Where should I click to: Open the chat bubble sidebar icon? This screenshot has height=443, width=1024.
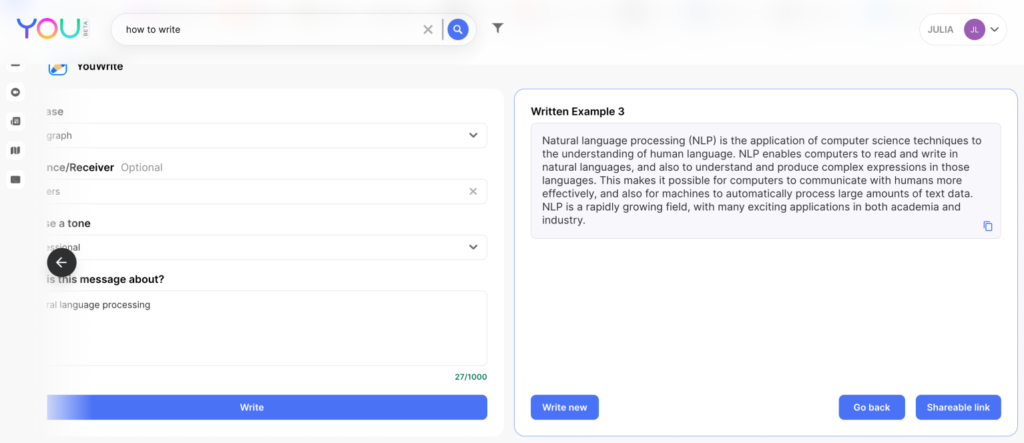(15, 92)
